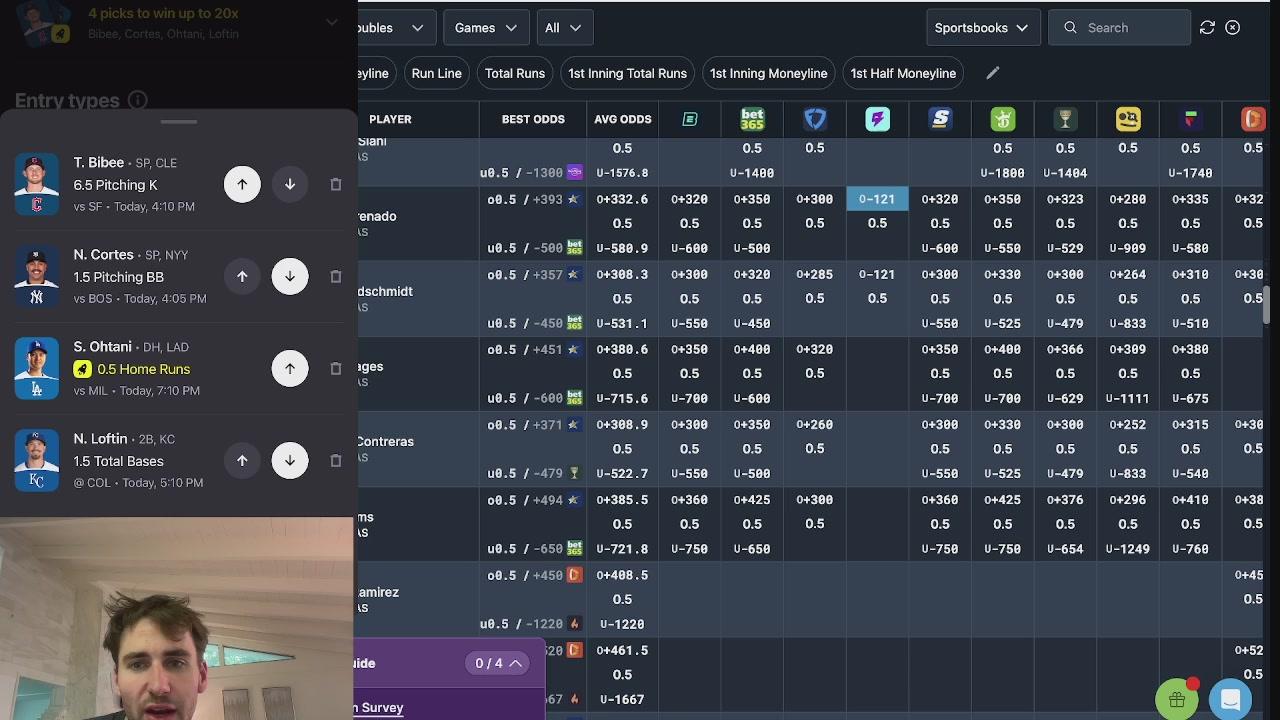1280x720 pixels.
Task: Click the Entry types info icon
Action: (138, 100)
